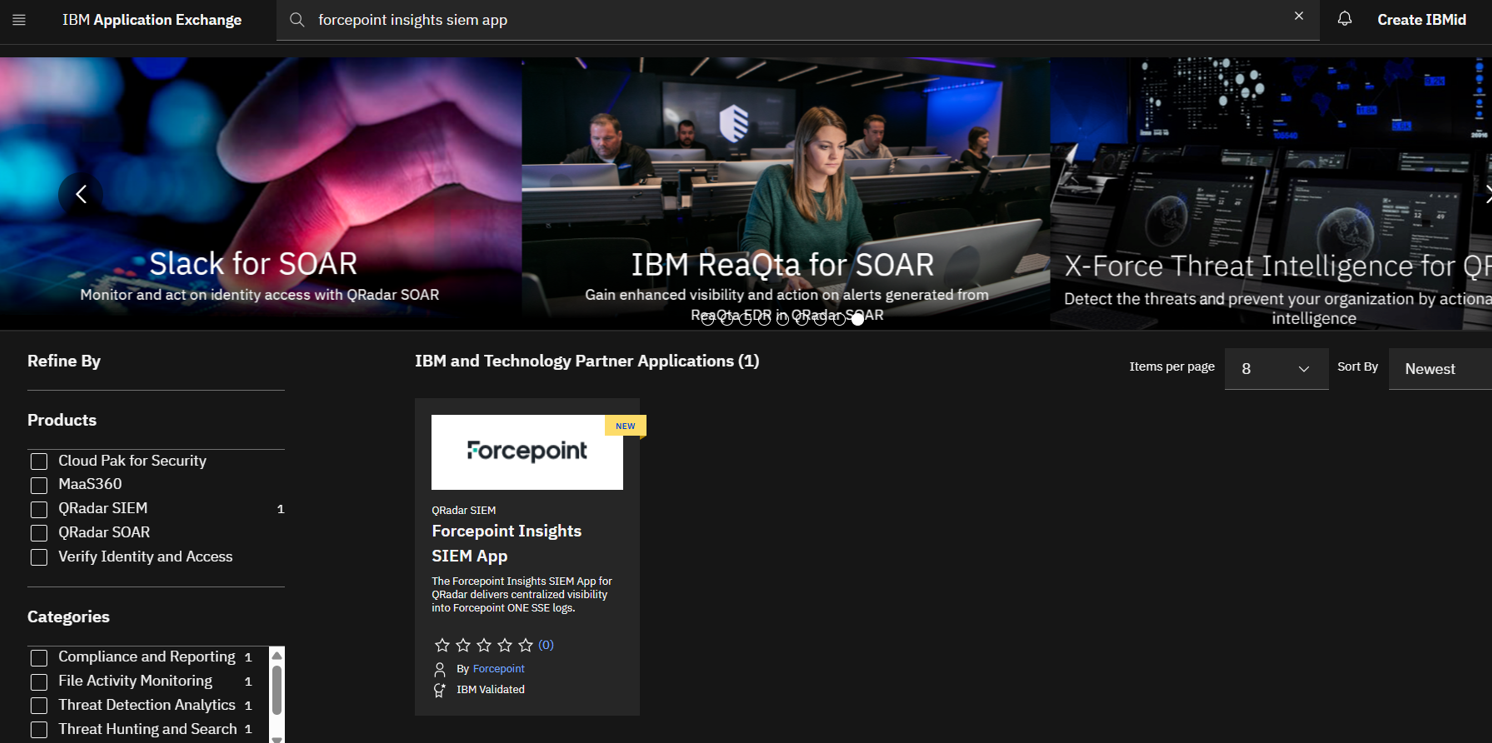Click the search magnifier icon
Viewport: 1492px width, 743px height.
[x=297, y=20]
